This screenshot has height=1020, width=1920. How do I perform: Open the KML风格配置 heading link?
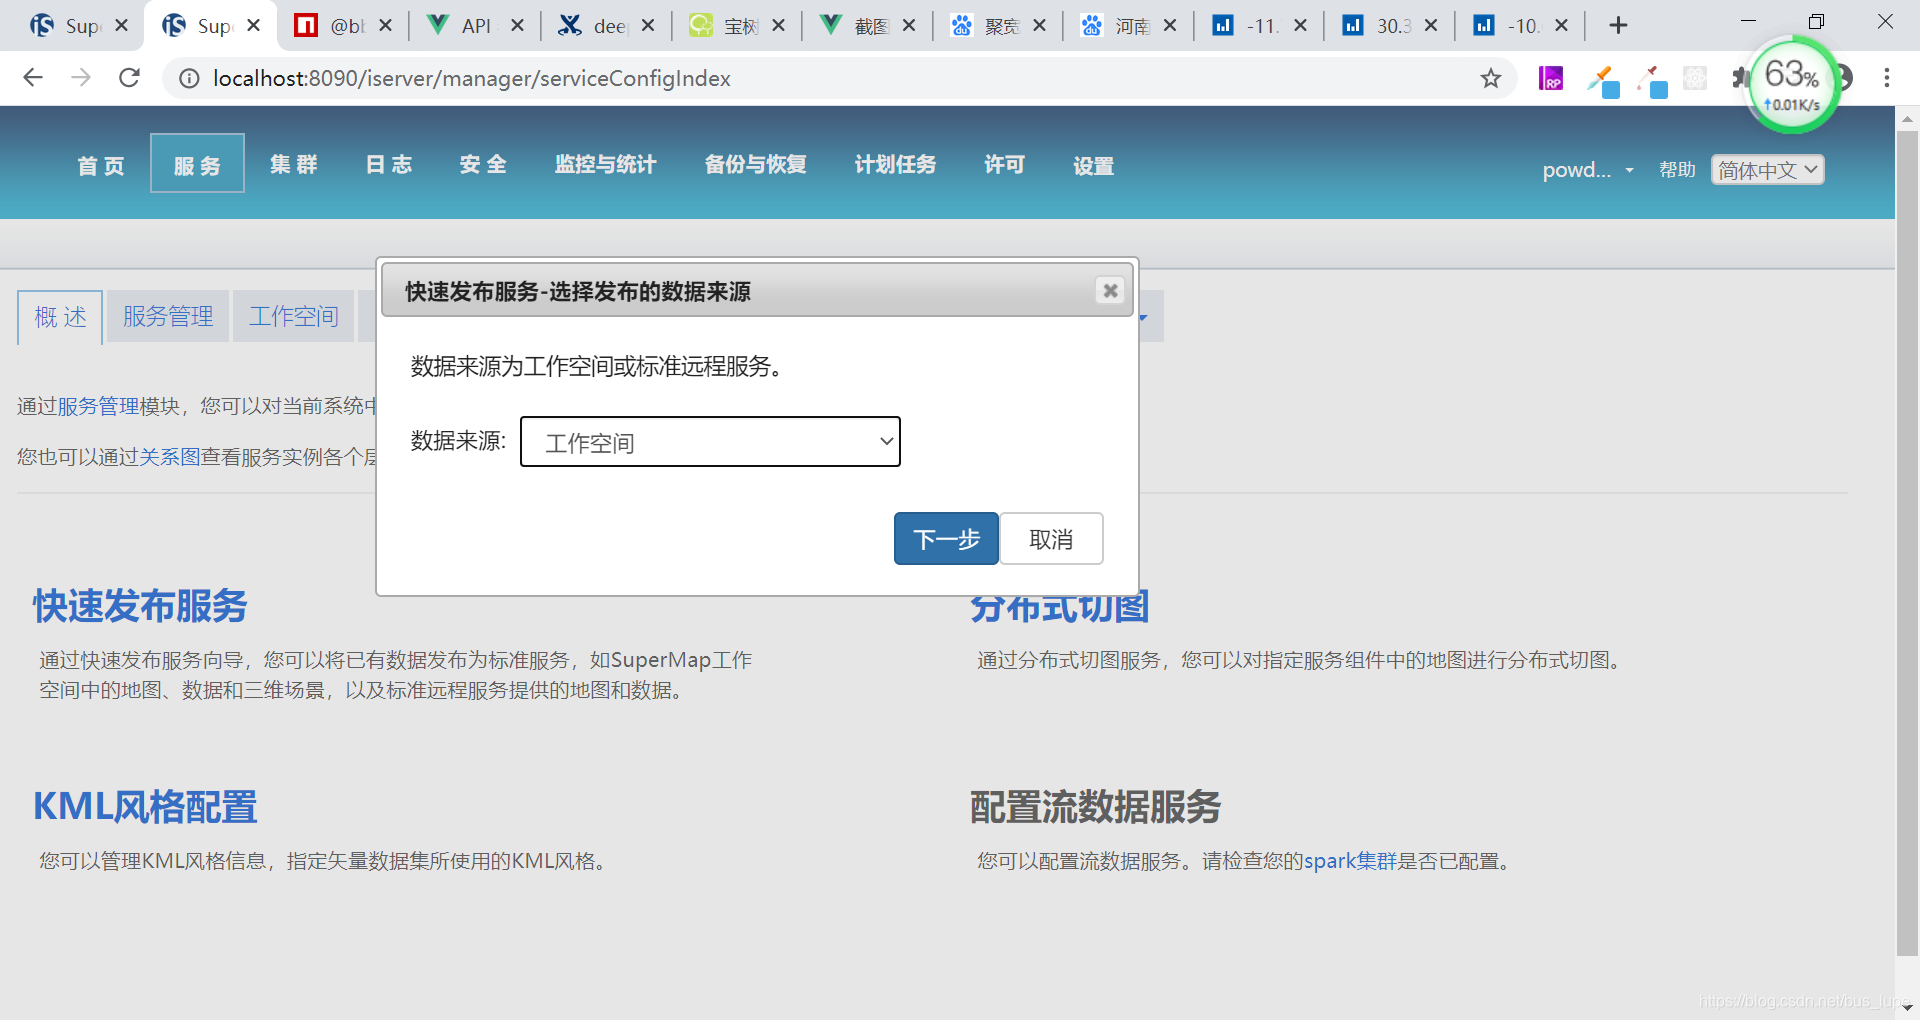point(145,807)
